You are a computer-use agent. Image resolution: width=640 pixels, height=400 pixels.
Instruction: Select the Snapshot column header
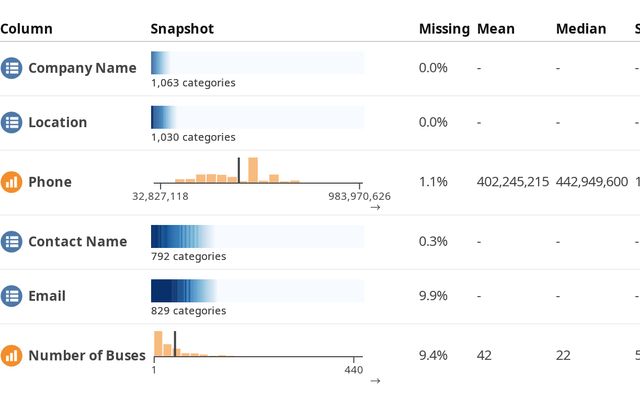coord(182,29)
